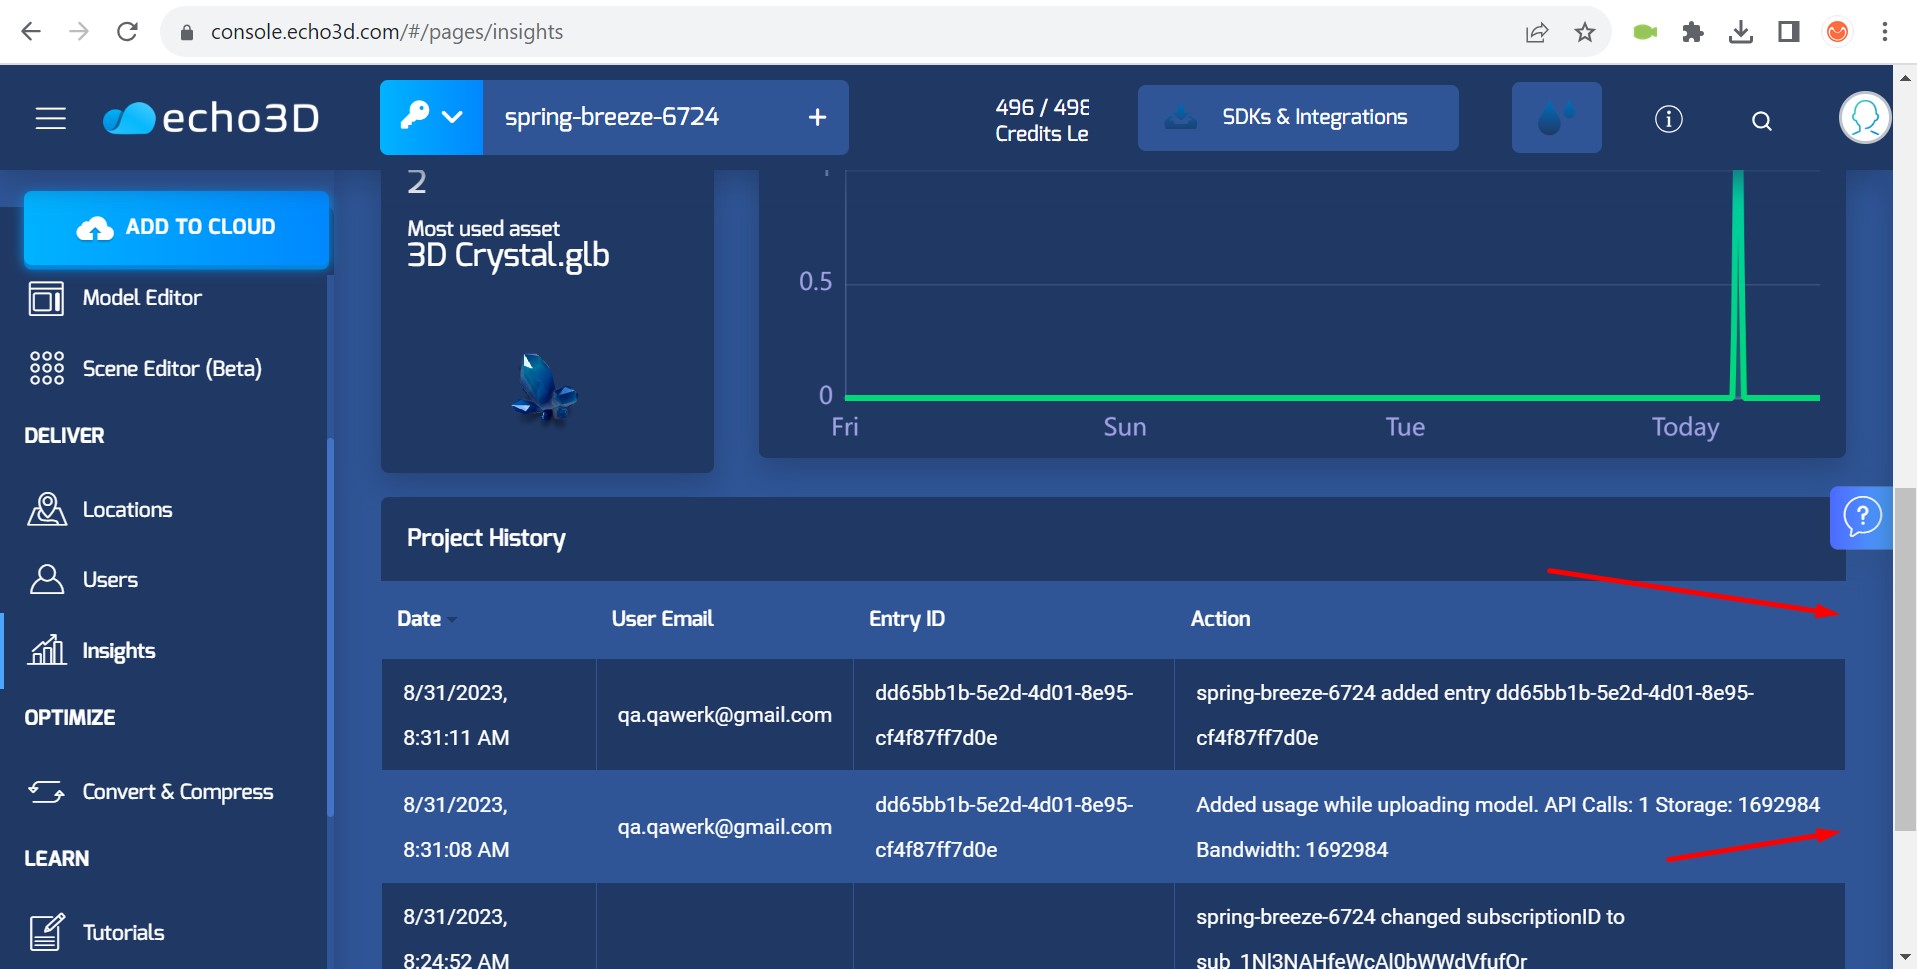Click the ADD TO CLOUD button
This screenshot has height=969, width=1917.
click(x=176, y=228)
